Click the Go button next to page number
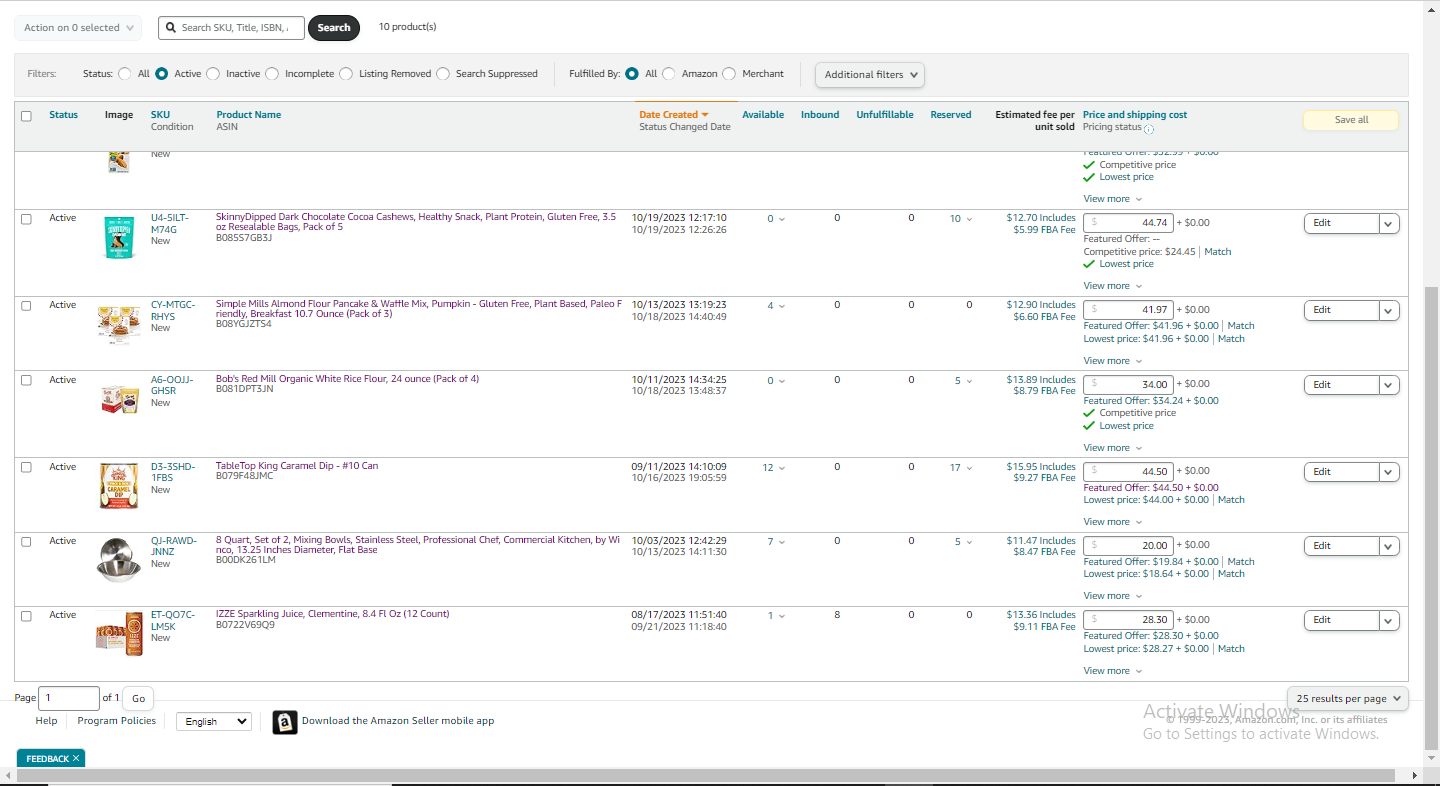 (138, 699)
